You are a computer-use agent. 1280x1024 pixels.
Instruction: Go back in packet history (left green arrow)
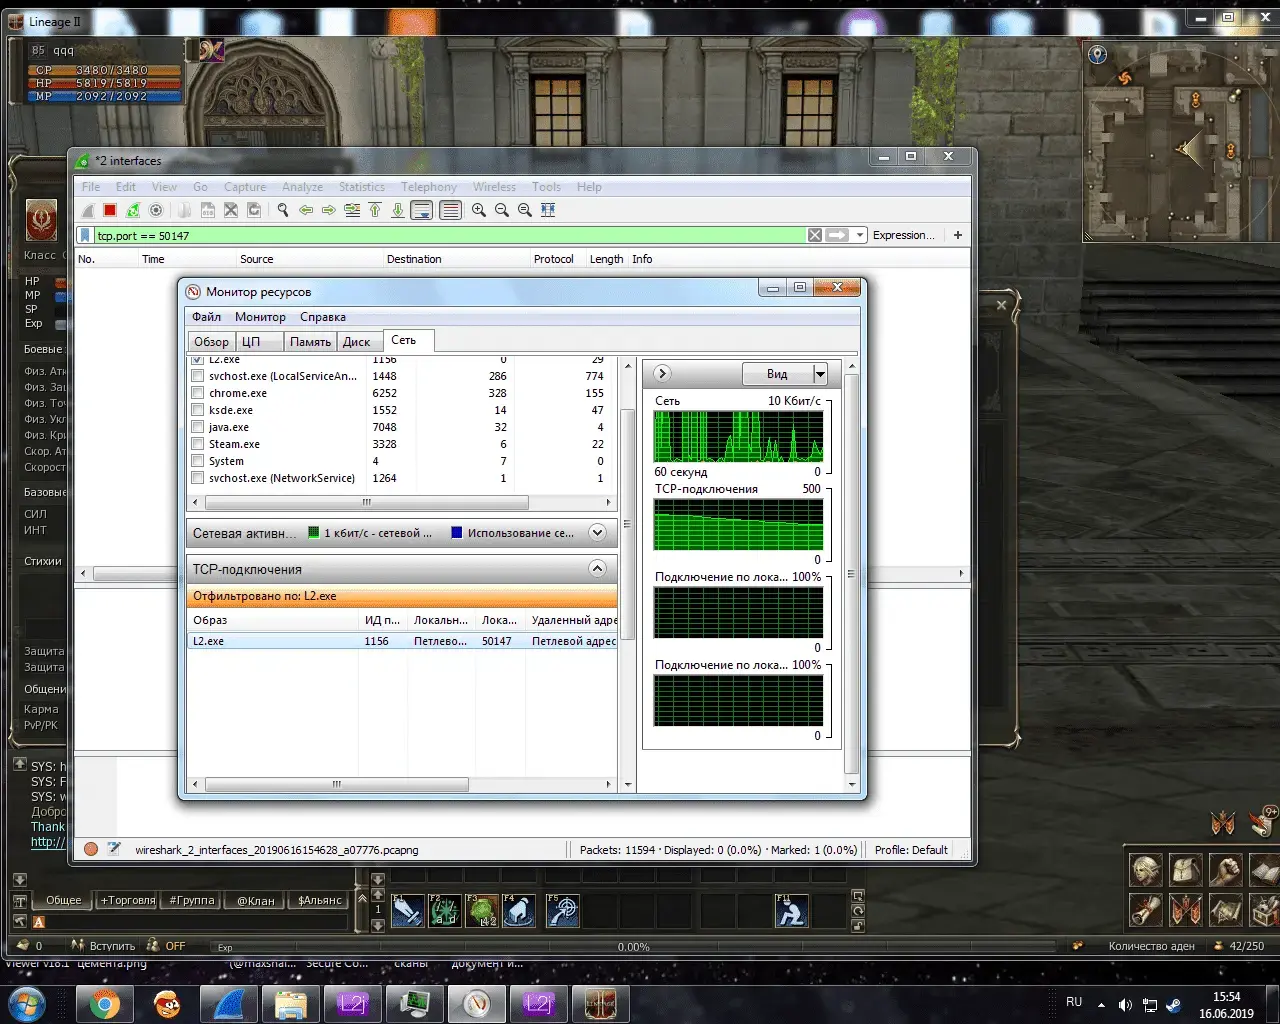click(306, 210)
